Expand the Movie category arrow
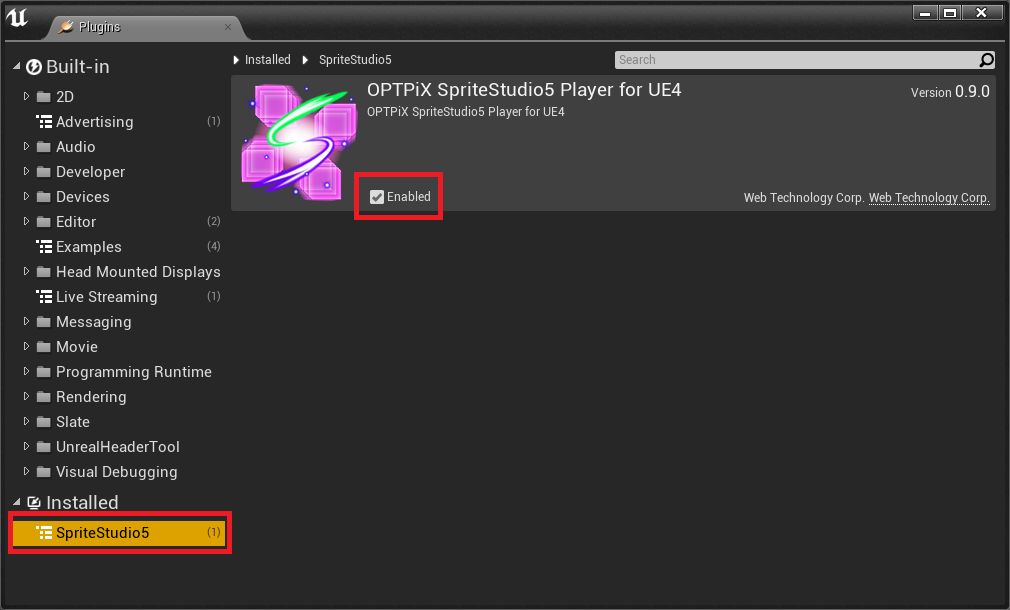This screenshot has width=1010, height=610. [x=26, y=346]
